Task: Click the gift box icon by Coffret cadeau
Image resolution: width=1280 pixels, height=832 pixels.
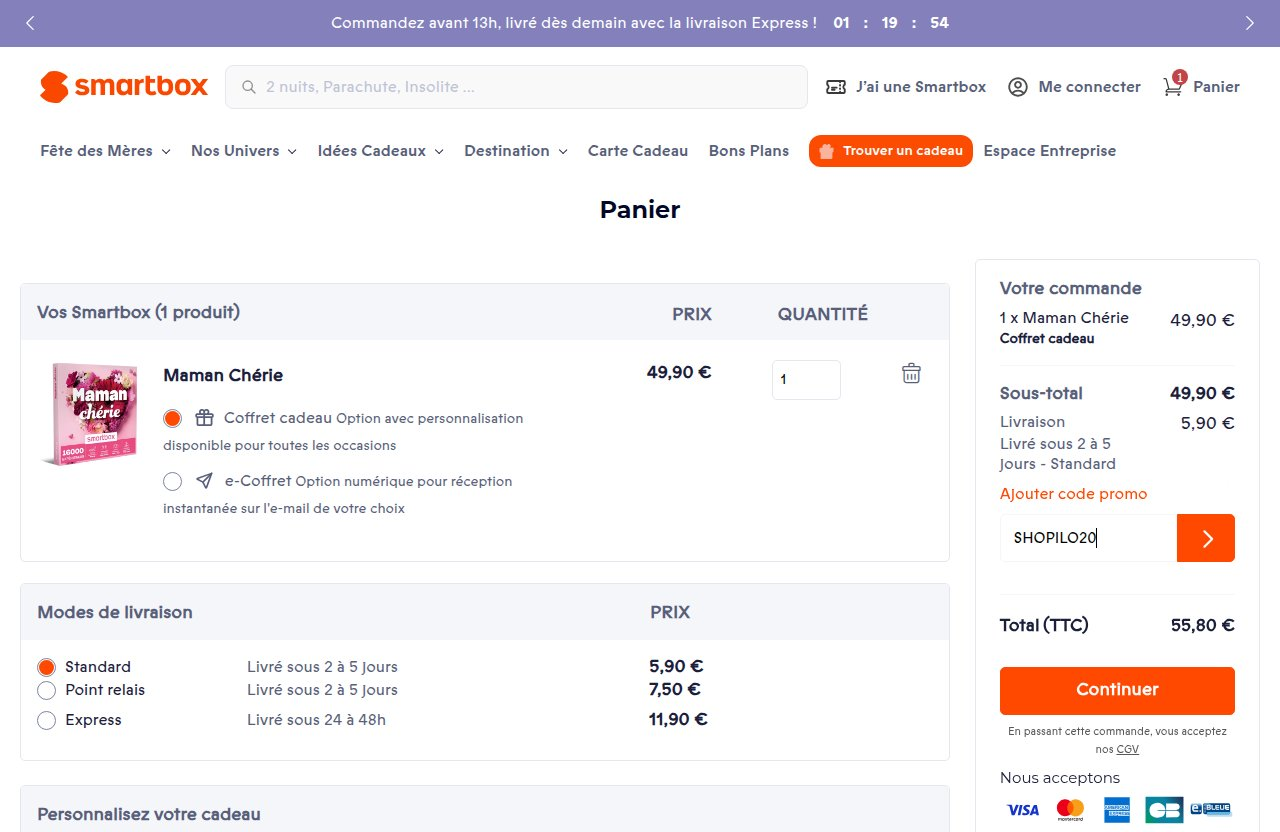Action: coord(204,417)
